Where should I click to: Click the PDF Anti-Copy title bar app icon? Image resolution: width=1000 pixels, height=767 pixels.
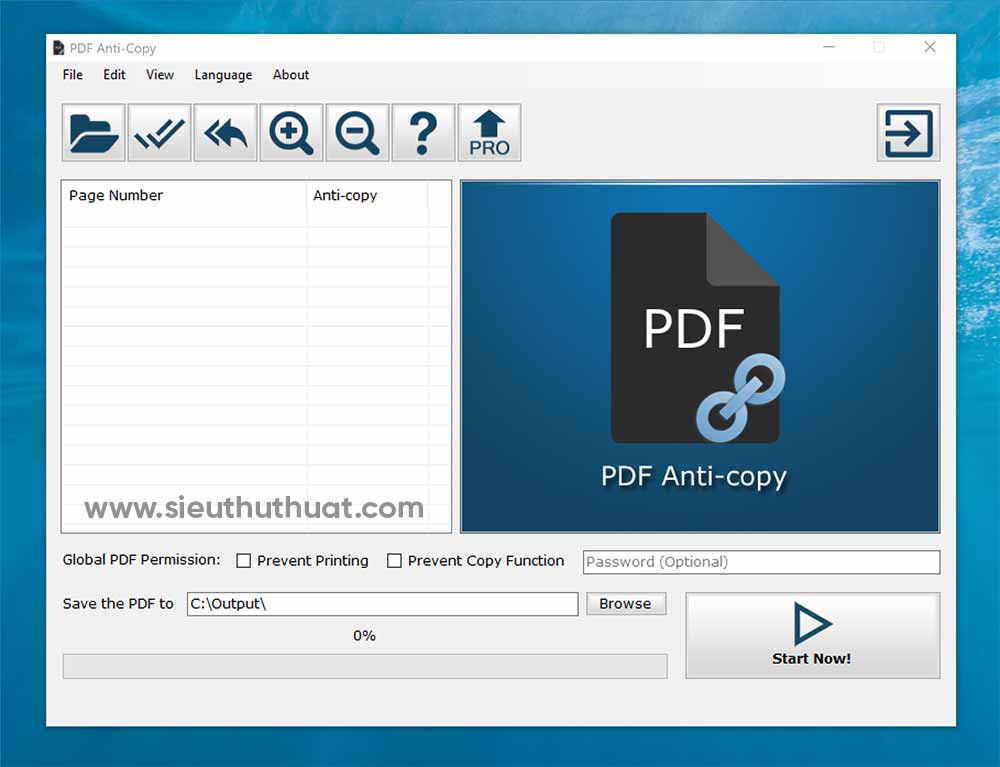[59, 48]
